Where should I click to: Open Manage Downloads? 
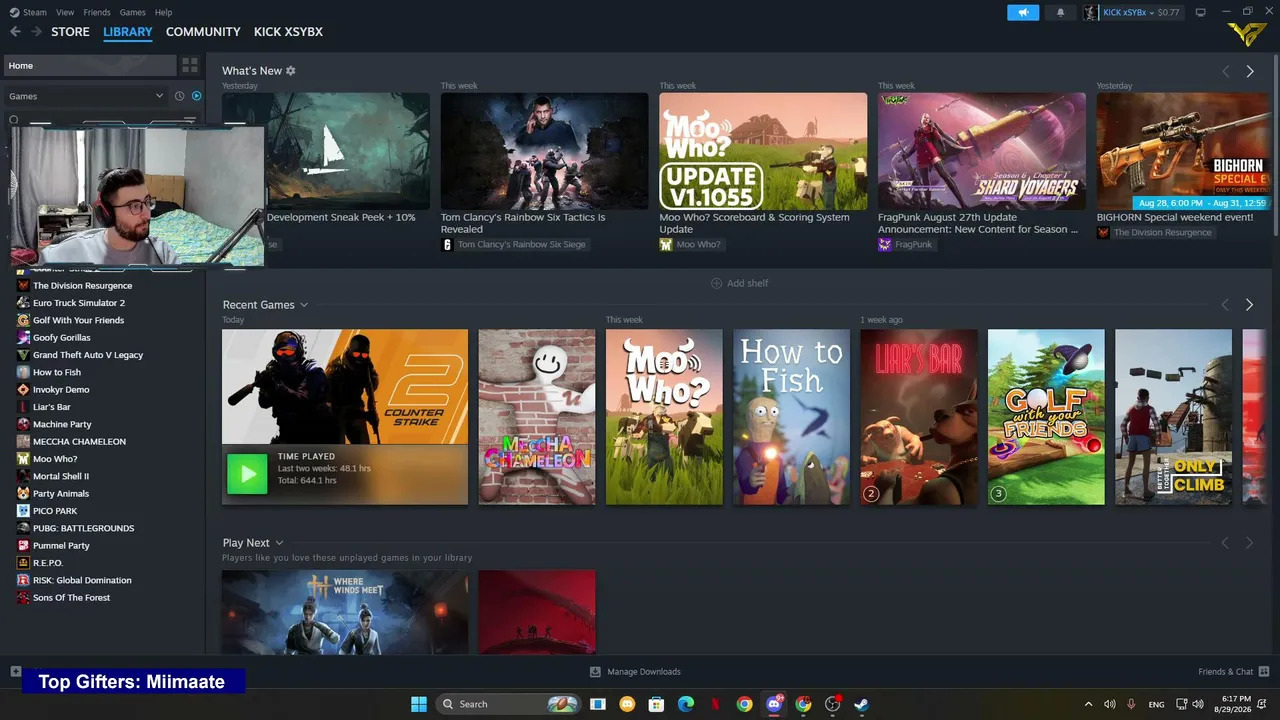click(x=635, y=672)
